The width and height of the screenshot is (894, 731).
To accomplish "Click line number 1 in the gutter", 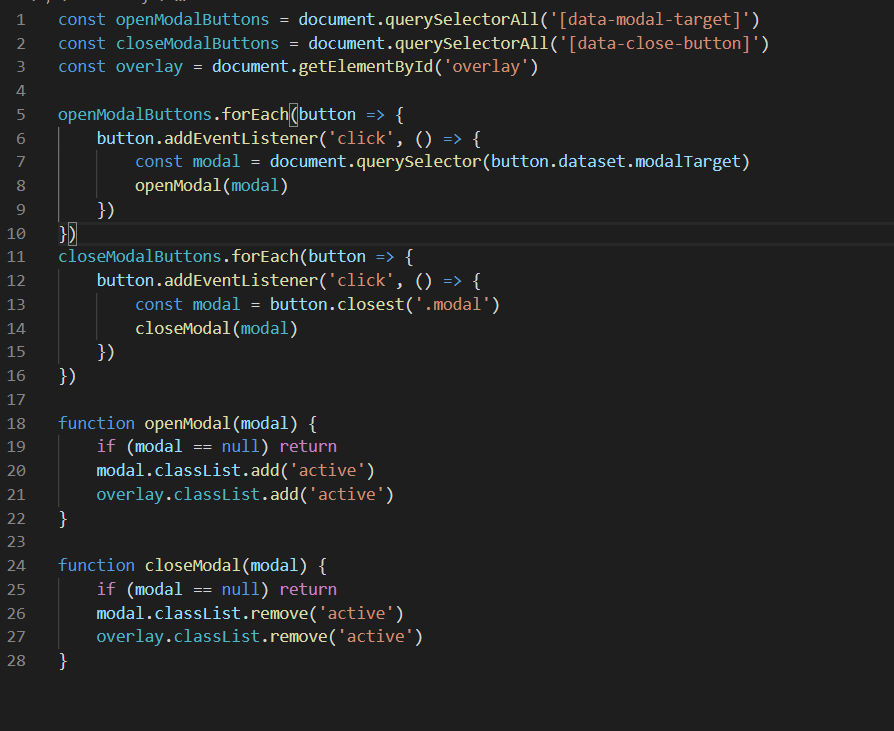I will click(21, 20).
